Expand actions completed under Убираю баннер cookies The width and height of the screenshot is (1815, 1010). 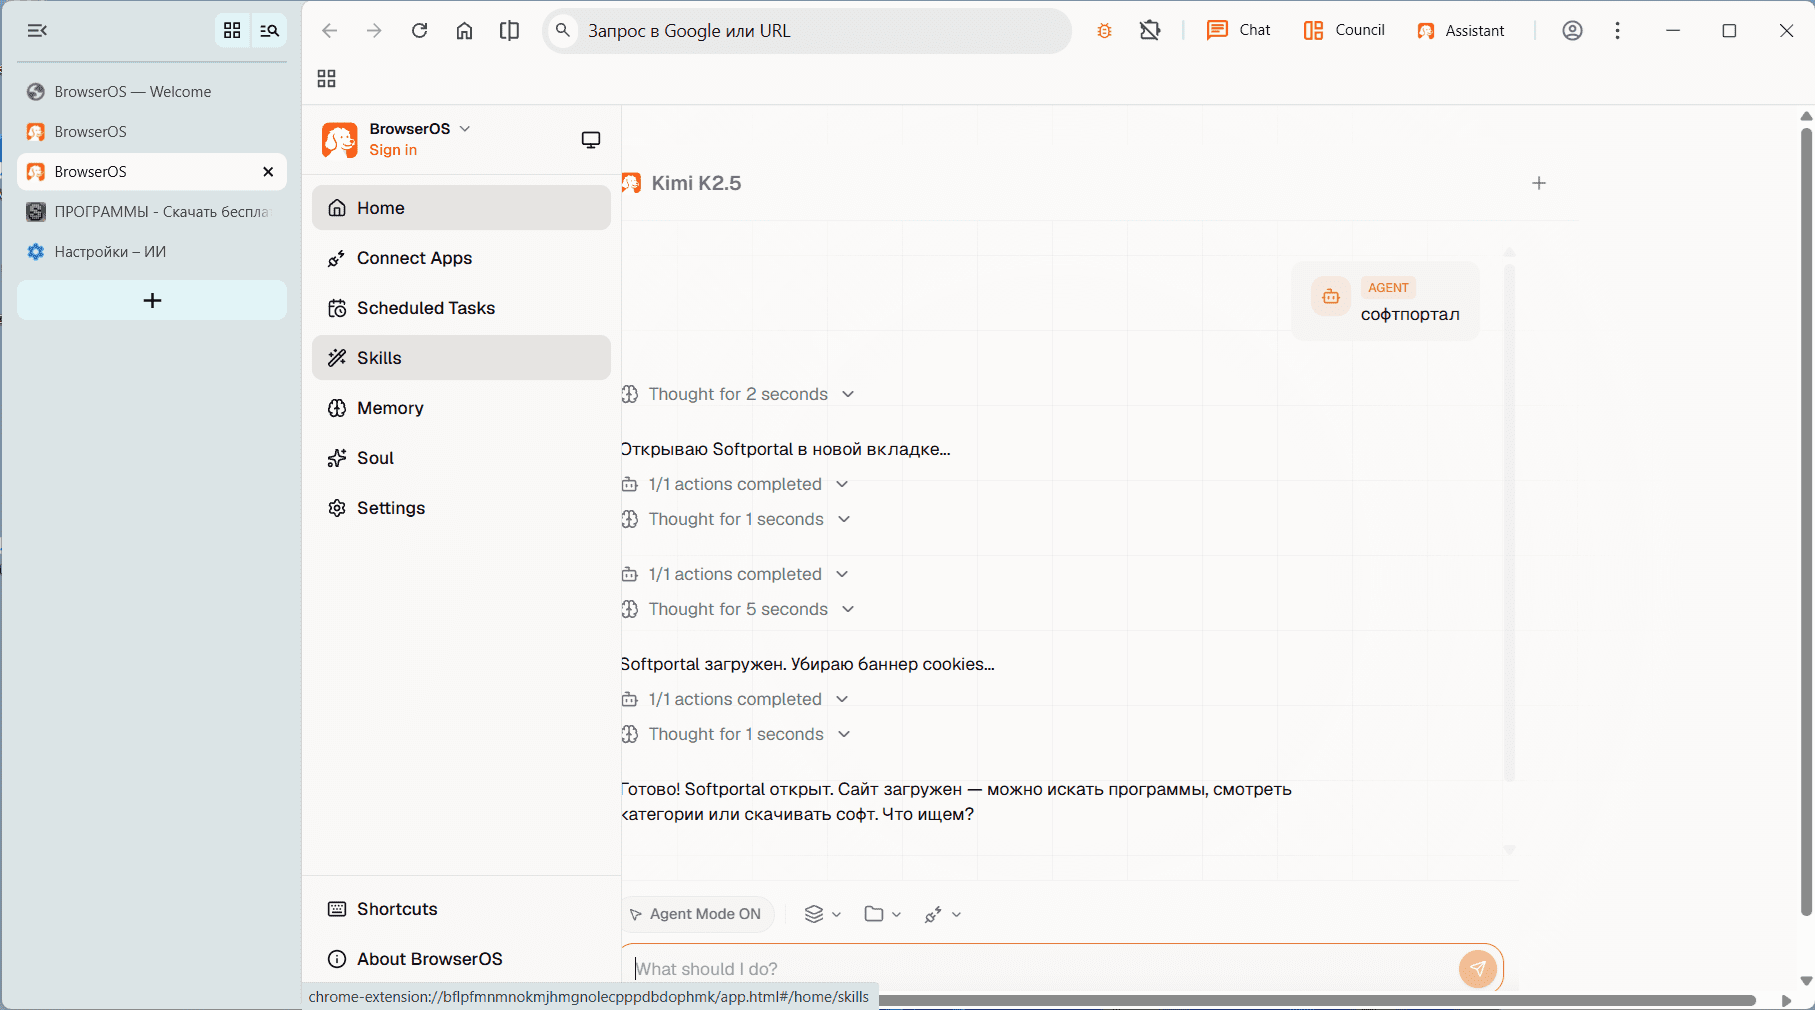pos(735,699)
